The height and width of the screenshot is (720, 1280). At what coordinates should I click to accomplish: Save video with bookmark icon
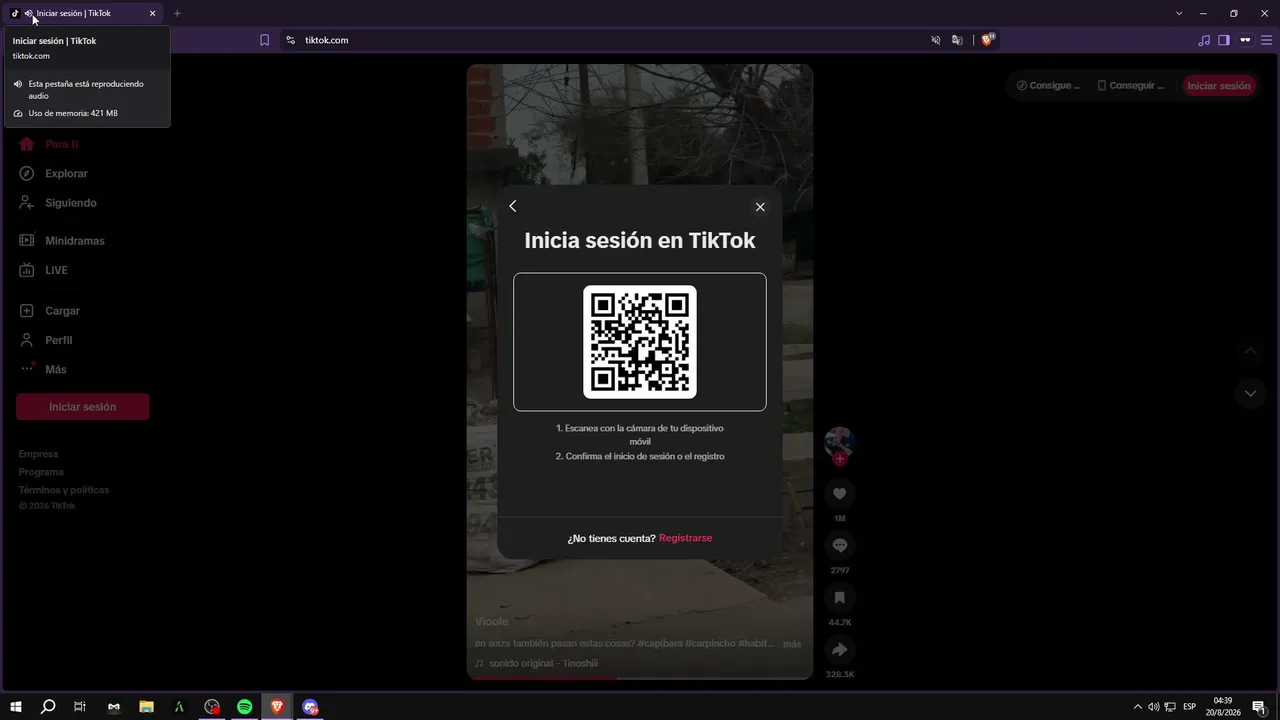click(839, 598)
